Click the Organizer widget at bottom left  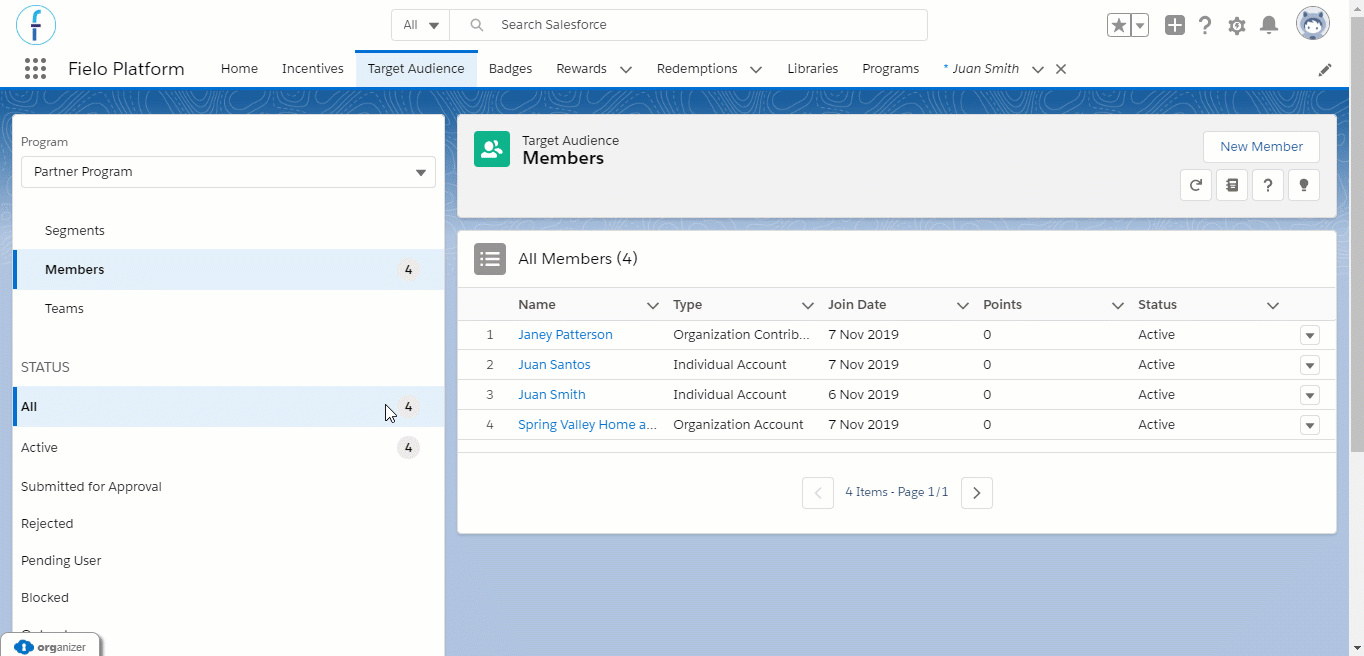point(51,646)
